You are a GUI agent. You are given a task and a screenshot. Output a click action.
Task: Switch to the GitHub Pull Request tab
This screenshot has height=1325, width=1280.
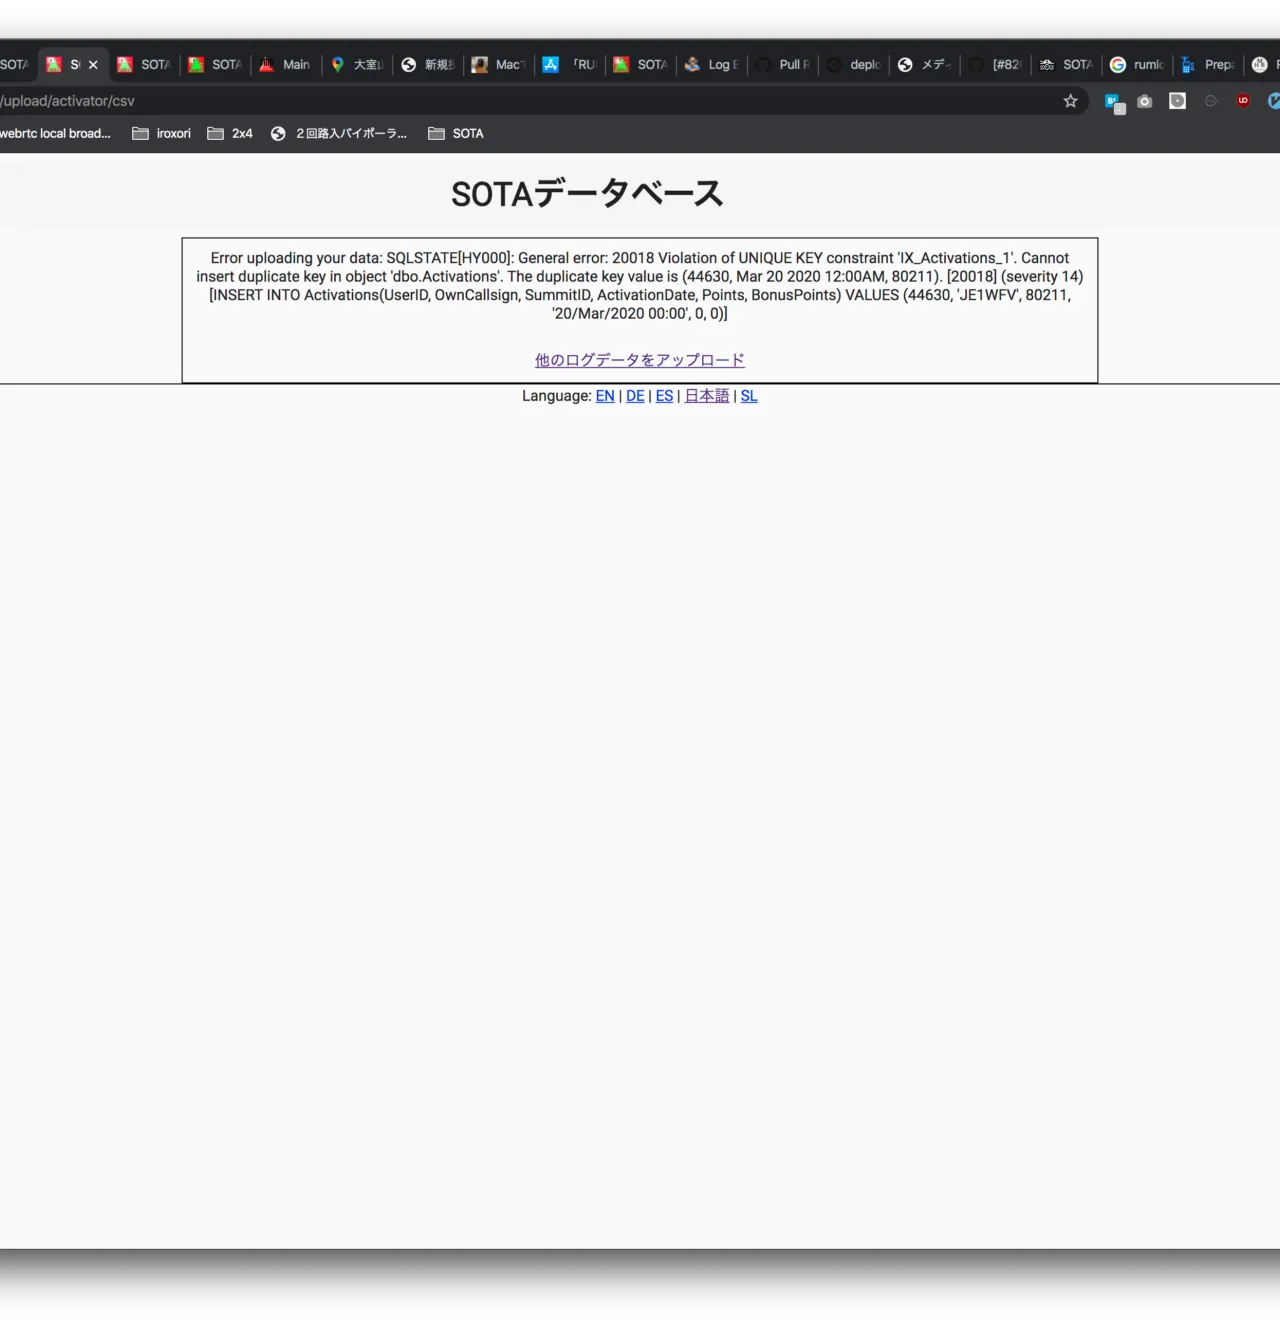click(783, 65)
